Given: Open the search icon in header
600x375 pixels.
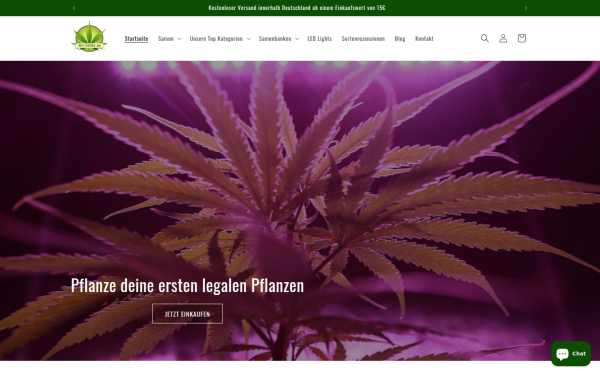Looking at the screenshot, I should coord(484,38).
